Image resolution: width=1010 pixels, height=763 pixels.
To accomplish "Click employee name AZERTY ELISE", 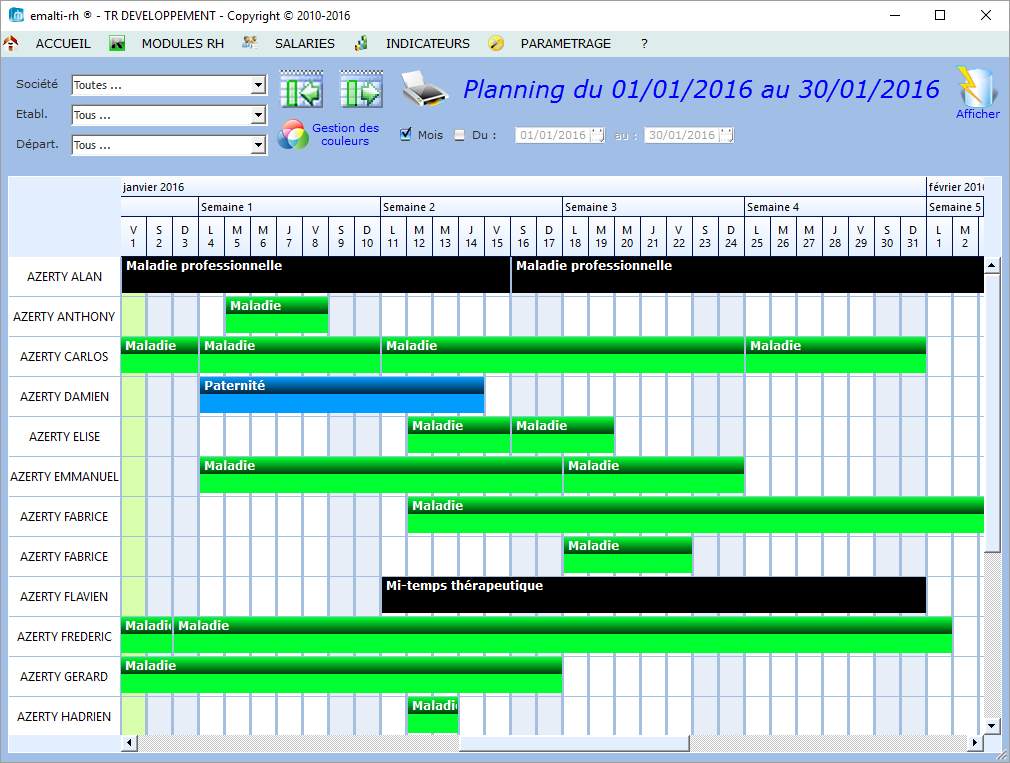I will (x=64, y=437).
